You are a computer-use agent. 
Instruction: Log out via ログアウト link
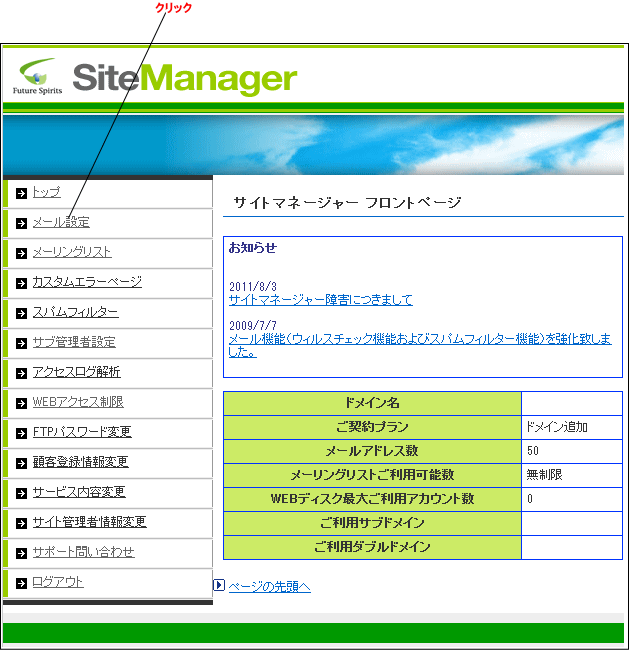58,582
